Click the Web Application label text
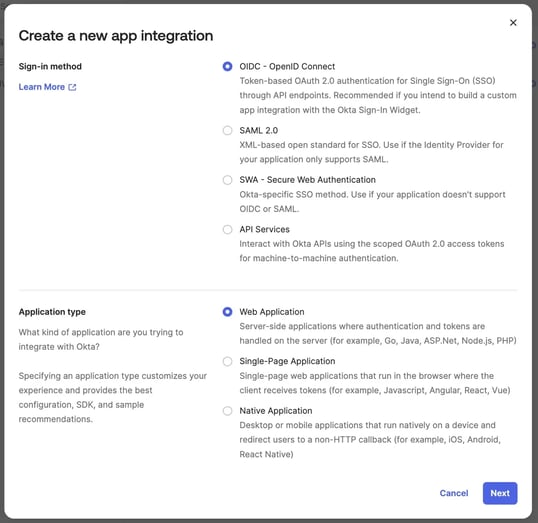Viewport: 538px width, 523px height. 272,312
